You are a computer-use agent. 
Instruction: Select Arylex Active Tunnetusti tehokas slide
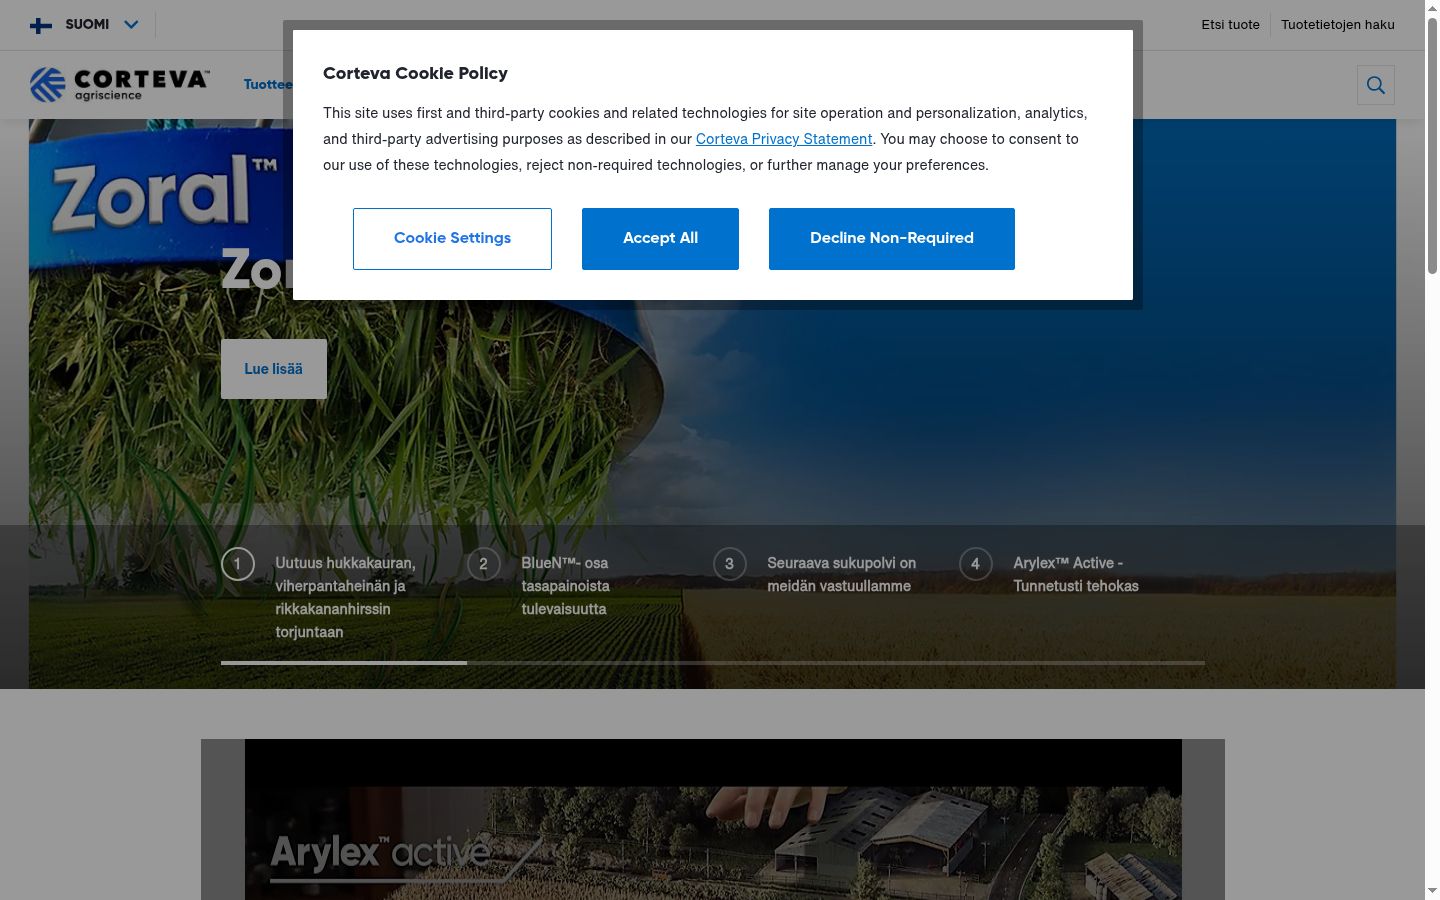click(1076, 575)
